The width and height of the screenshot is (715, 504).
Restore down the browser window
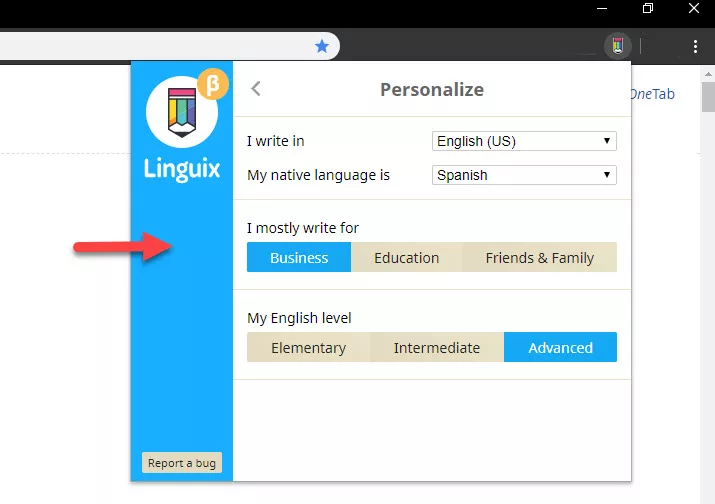648,9
